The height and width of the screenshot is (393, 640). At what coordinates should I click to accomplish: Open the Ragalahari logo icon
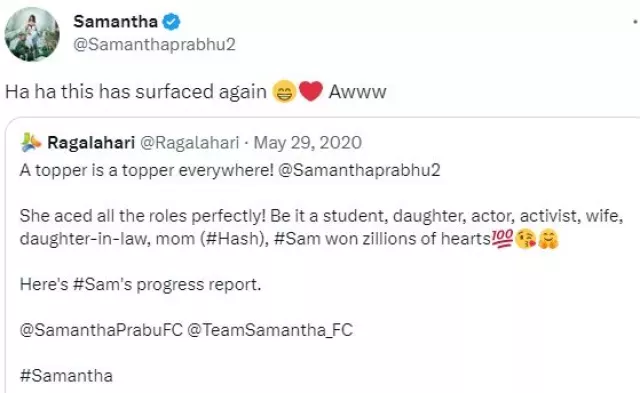point(31,143)
